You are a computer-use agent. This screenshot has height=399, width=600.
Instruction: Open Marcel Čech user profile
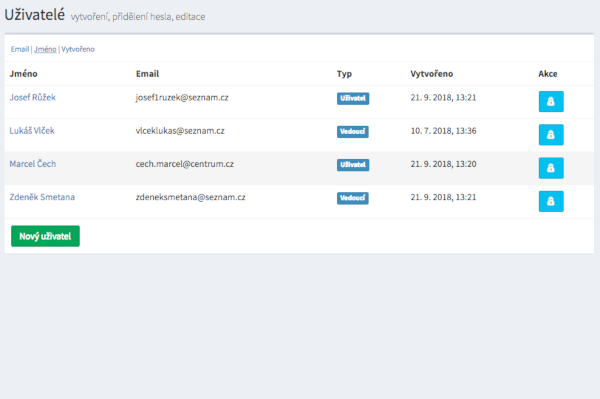pyautogui.click(x=33, y=164)
